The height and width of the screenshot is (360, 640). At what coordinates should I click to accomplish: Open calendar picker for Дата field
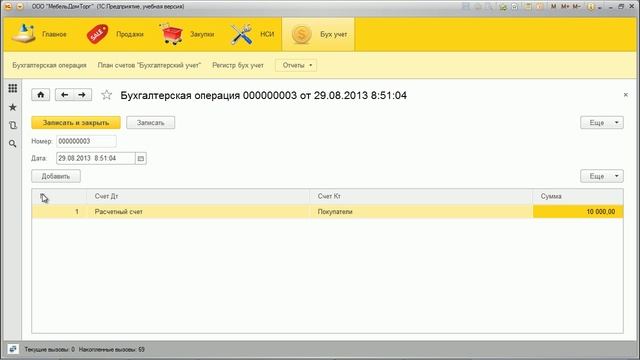pyautogui.click(x=141, y=158)
